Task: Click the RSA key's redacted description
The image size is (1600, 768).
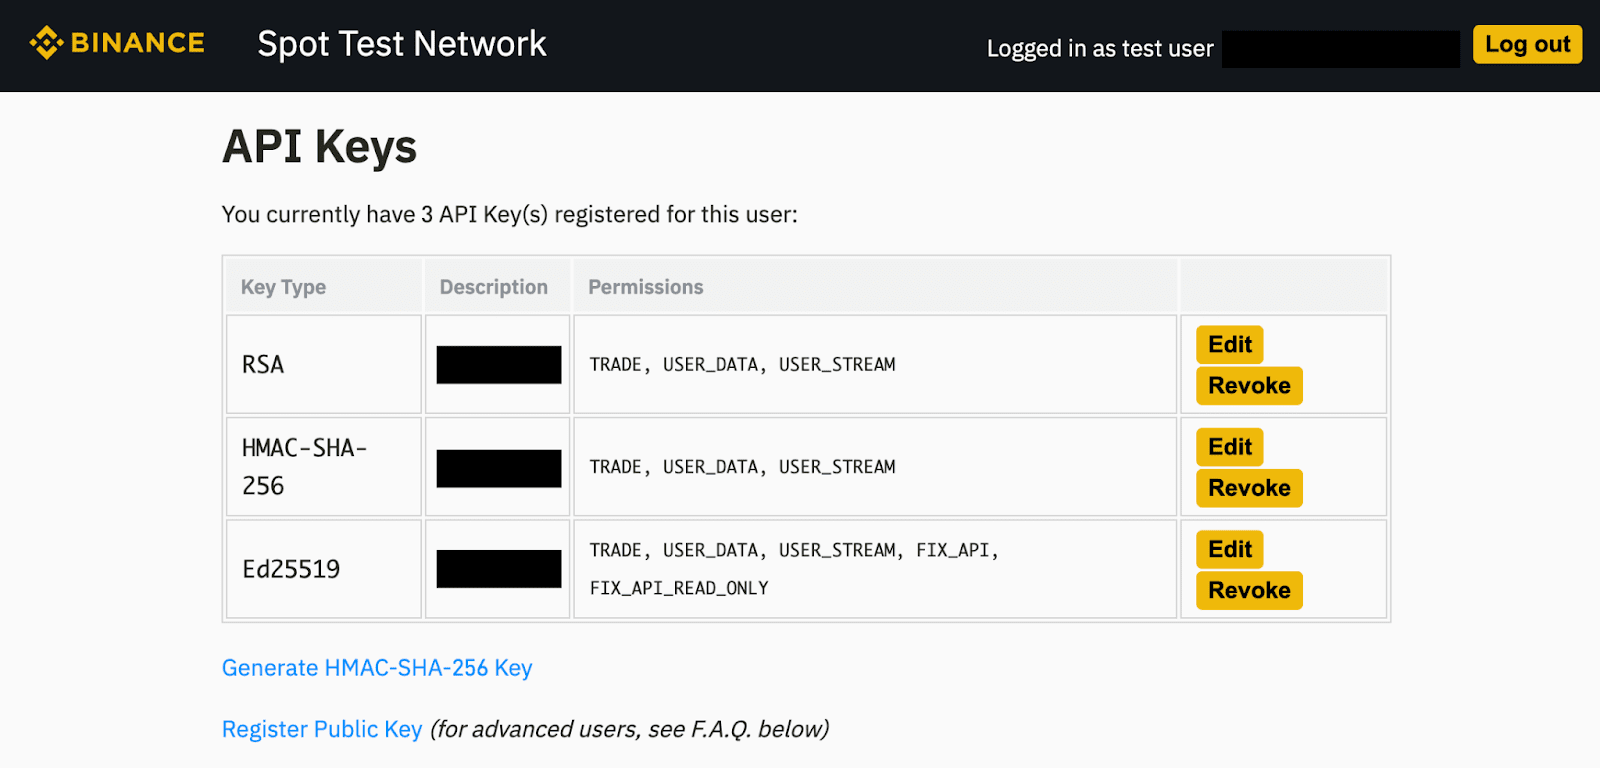Action: [499, 365]
